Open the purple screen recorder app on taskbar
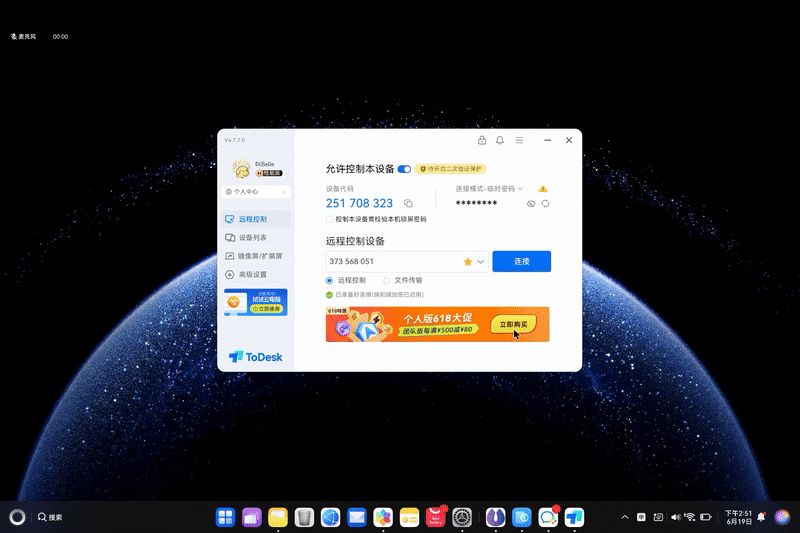This screenshot has height=533, width=800. pyautogui.click(x=252, y=517)
